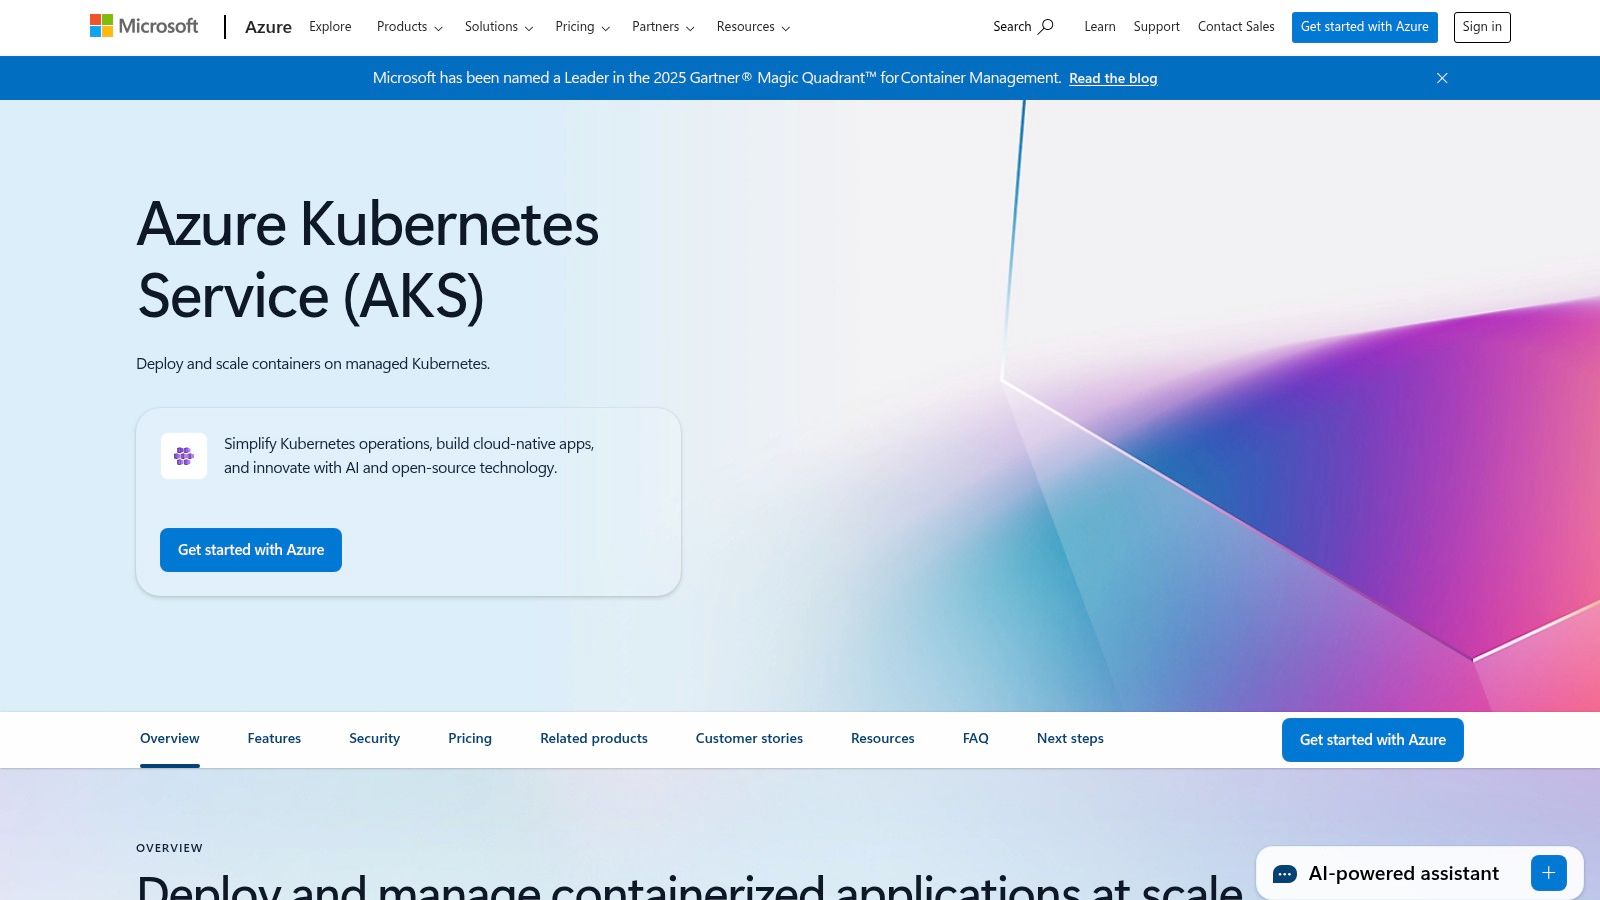Click the AKS Kubernetes icon in the card

(x=184, y=455)
